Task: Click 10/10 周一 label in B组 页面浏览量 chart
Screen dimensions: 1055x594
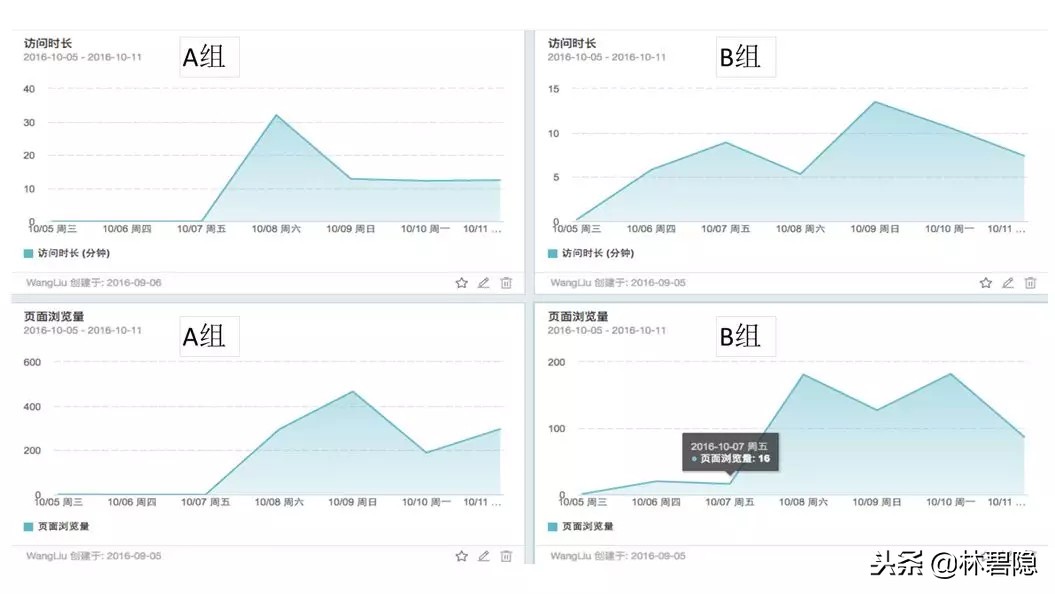Action: [950, 502]
